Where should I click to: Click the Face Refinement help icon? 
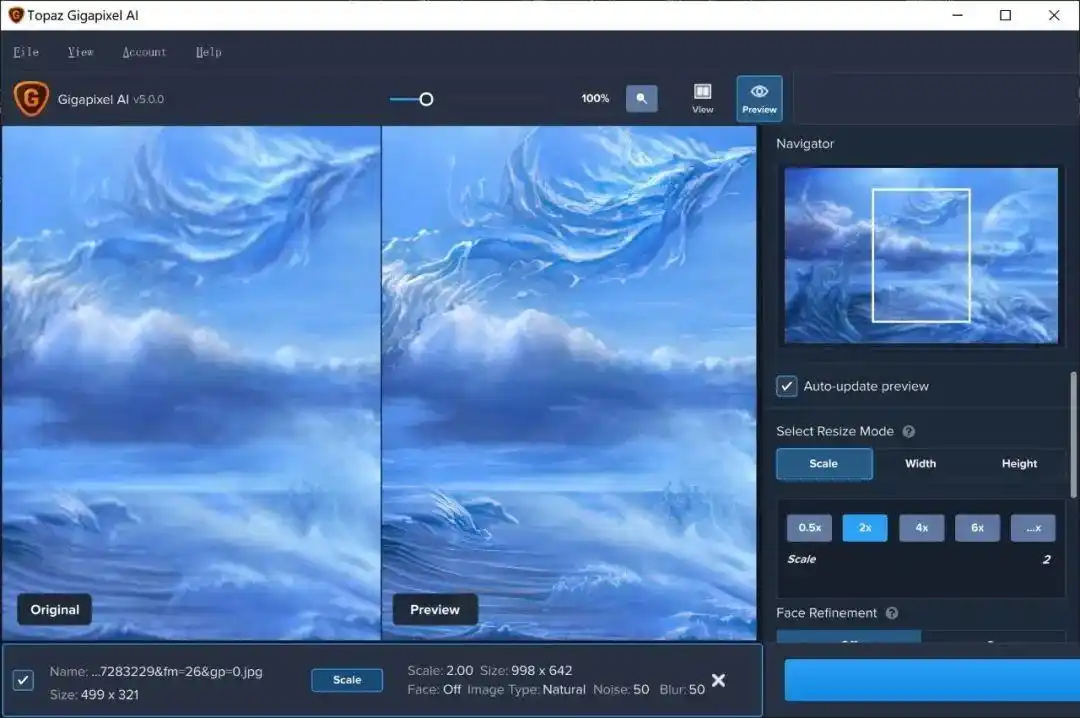coord(892,613)
